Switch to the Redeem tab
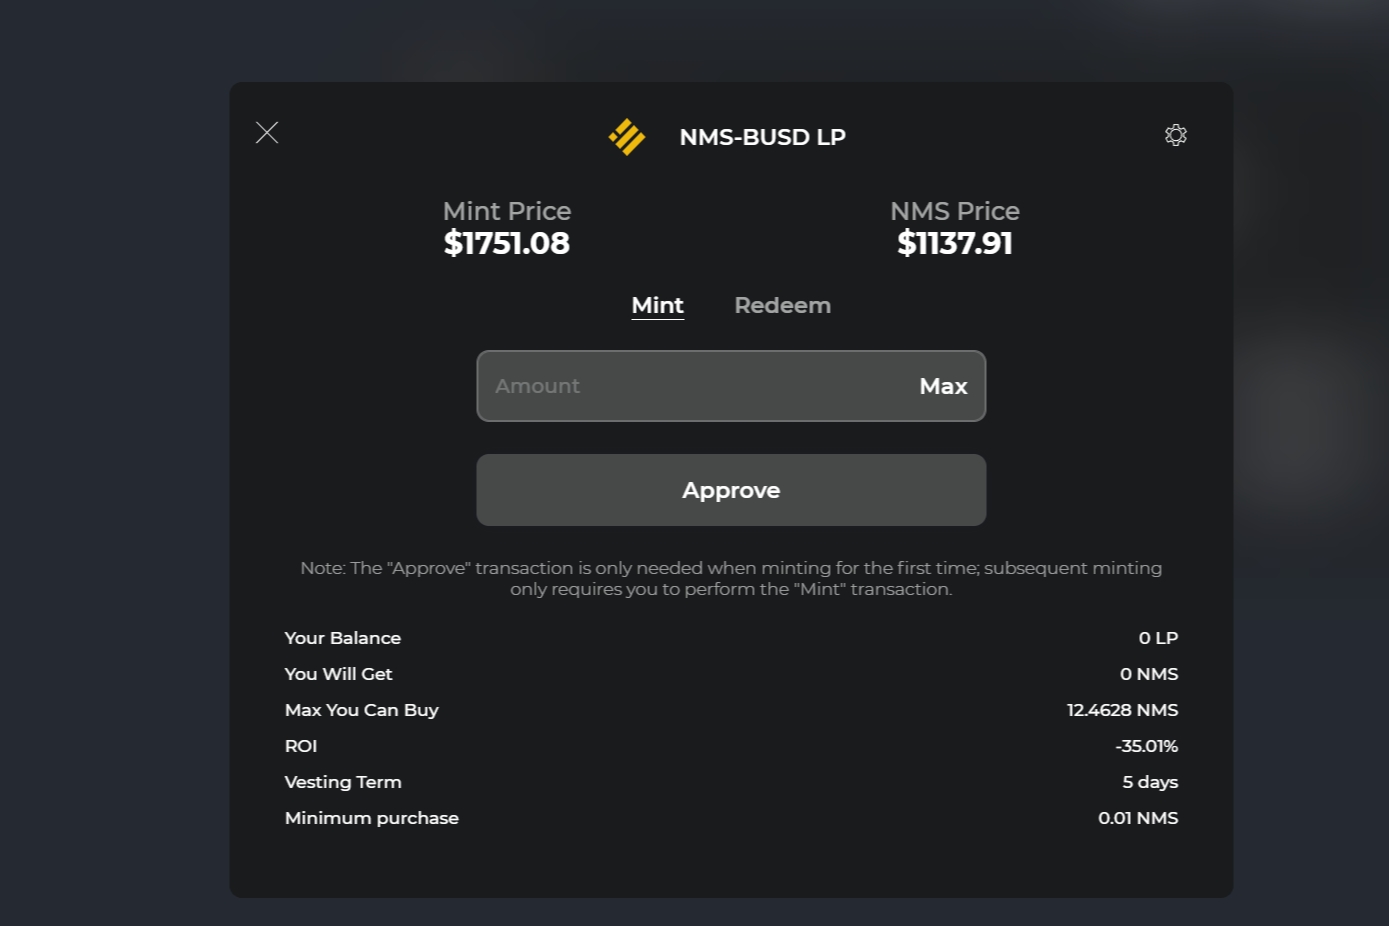This screenshot has width=1389, height=926. [782, 305]
